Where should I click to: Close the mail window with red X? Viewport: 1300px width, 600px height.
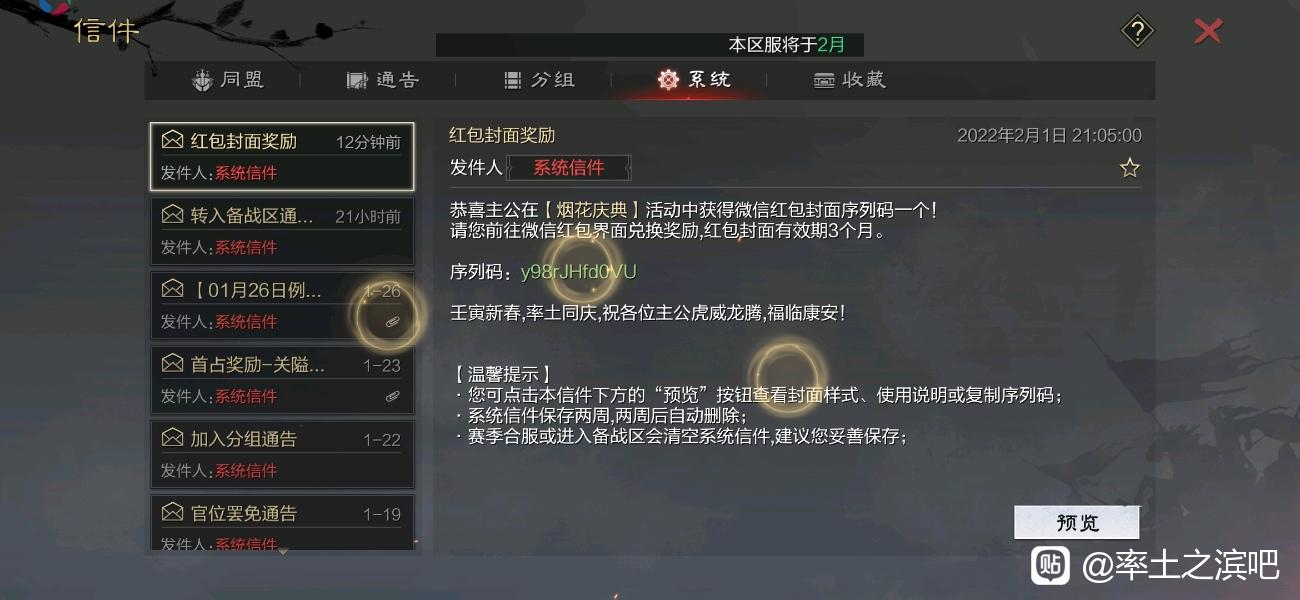click(1208, 31)
